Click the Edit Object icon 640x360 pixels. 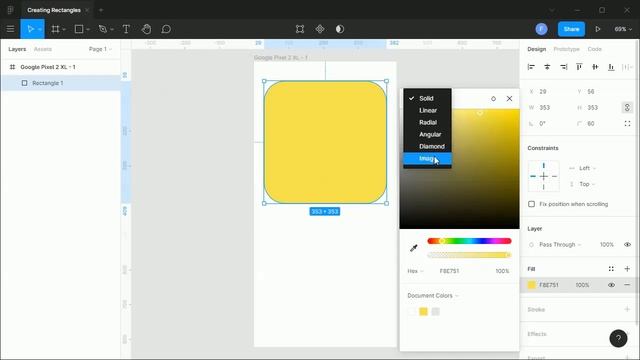click(x=300, y=29)
